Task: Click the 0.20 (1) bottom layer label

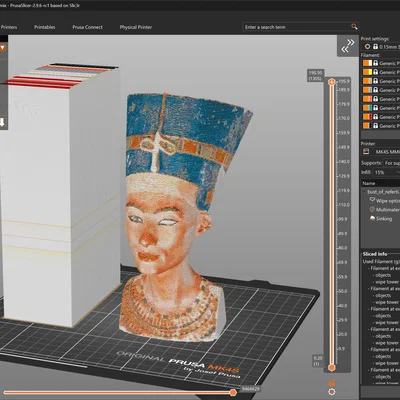Action: pos(318,361)
